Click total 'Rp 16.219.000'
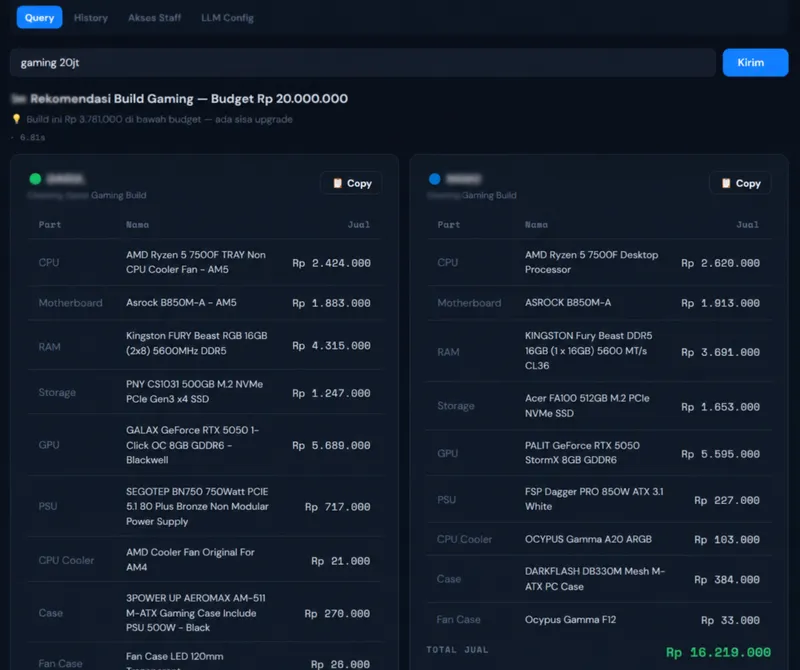This screenshot has width=800, height=670. tap(718, 652)
